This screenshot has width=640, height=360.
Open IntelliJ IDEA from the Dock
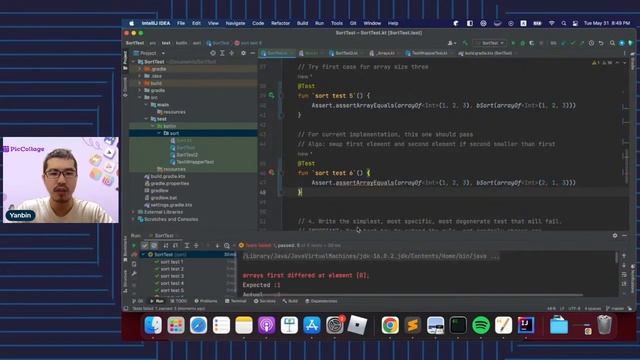pyautogui.click(x=526, y=325)
